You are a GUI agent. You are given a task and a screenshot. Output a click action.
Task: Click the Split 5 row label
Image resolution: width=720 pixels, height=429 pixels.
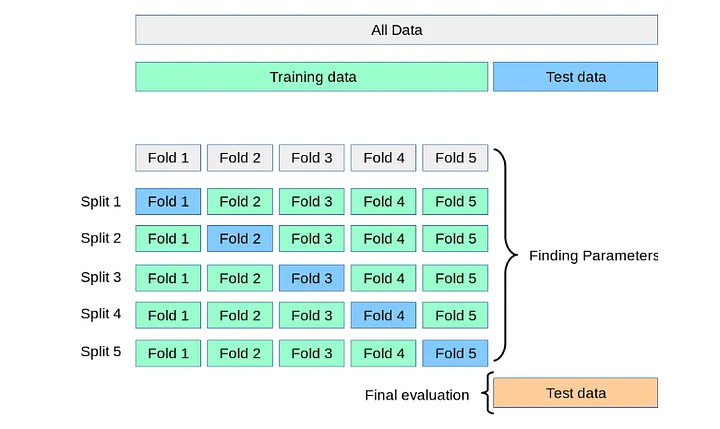(101, 352)
